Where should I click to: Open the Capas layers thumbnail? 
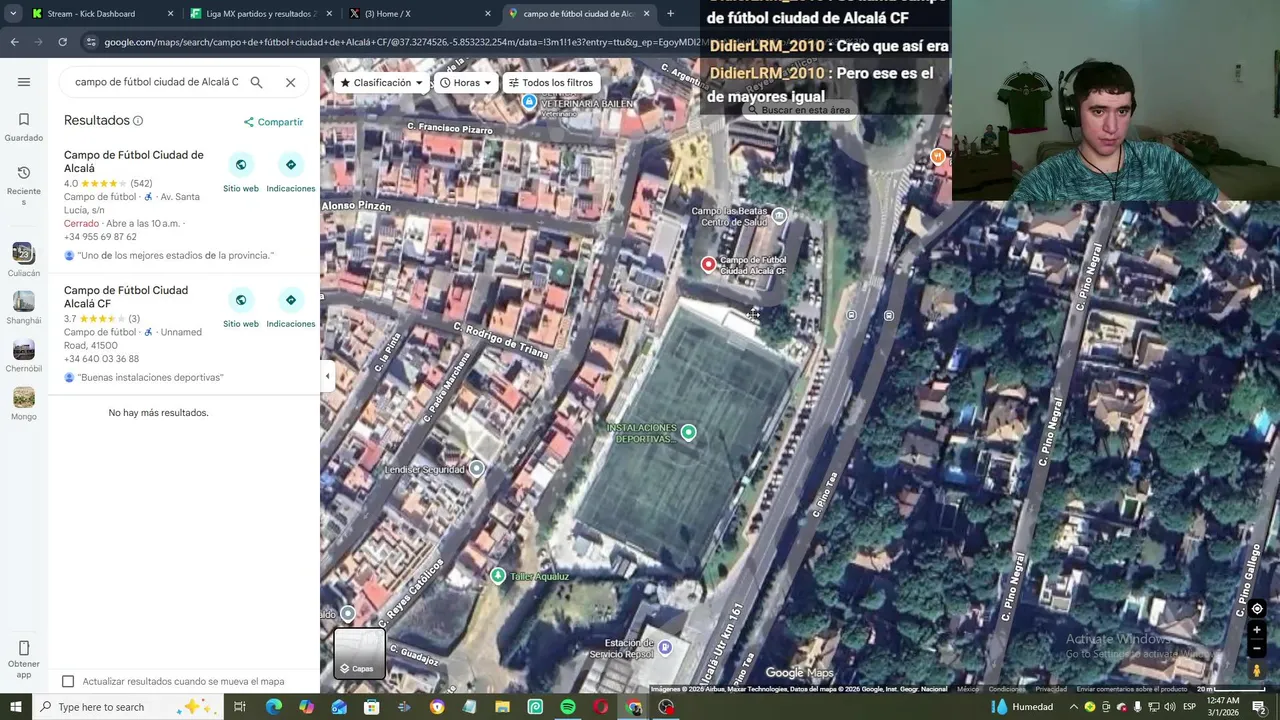tap(359, 653)
